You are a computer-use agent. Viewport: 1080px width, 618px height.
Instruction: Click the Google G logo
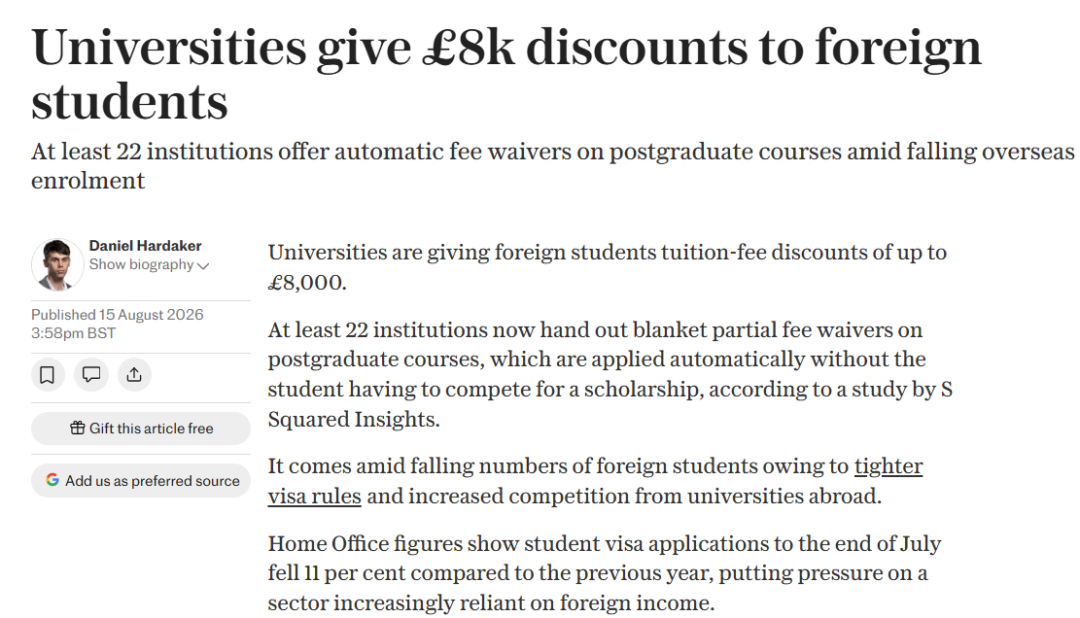(52, 480)
